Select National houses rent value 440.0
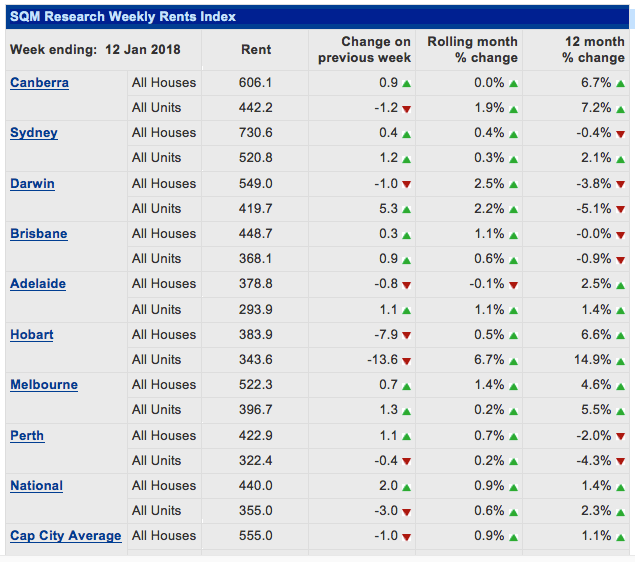 256,485
